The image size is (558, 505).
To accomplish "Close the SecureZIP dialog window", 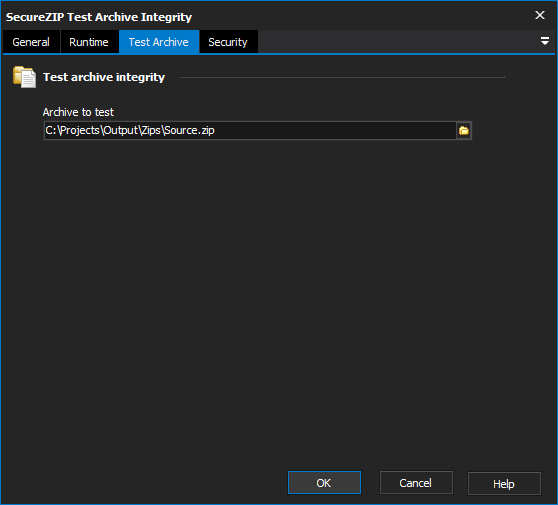I will [540, 15].
